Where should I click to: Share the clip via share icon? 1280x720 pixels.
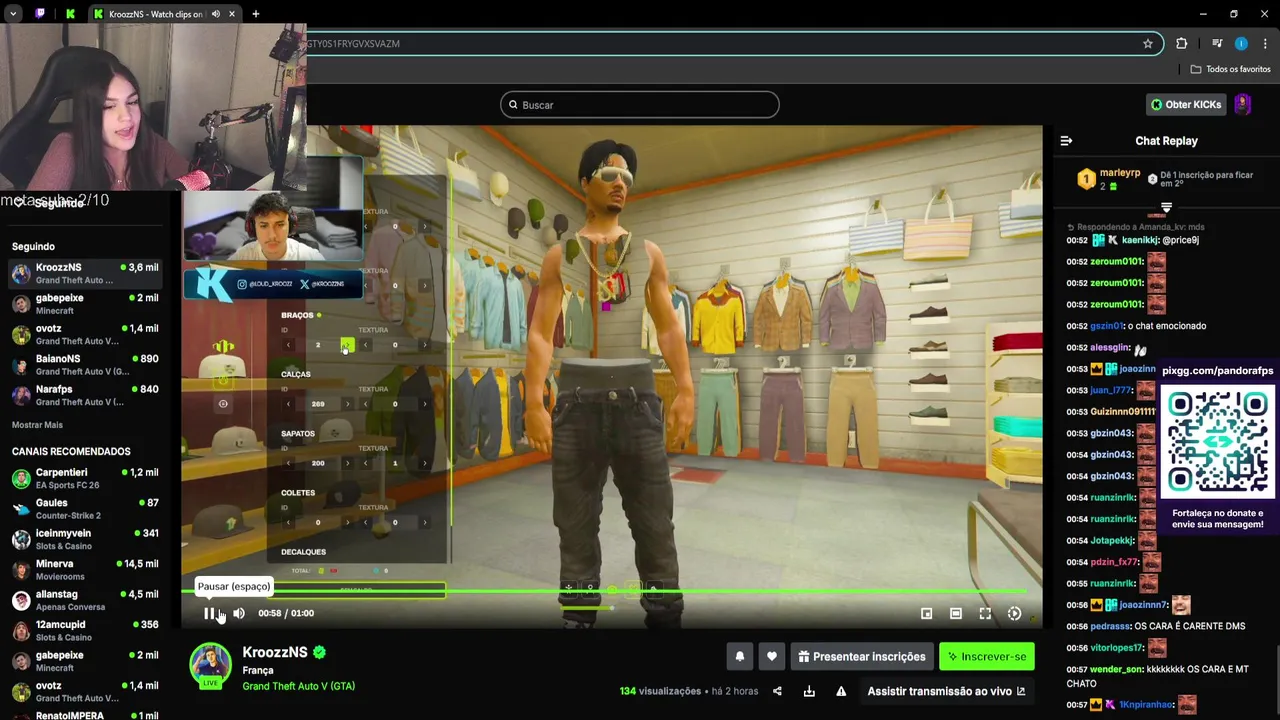777,691
